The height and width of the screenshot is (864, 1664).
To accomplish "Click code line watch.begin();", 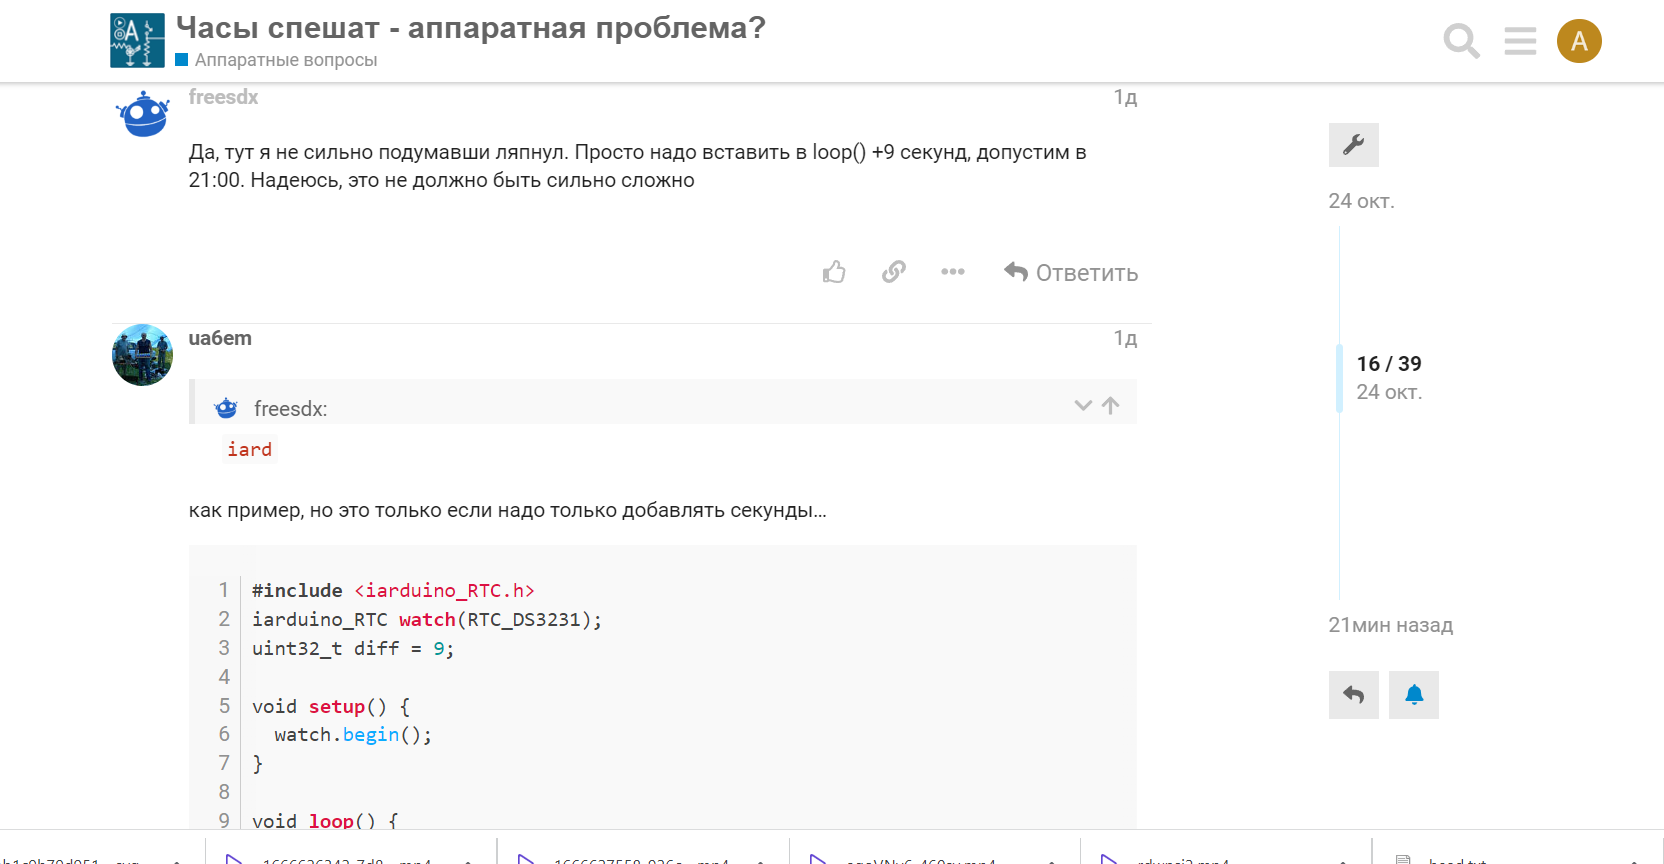I will pyautogui.click(x=353, y=735).
